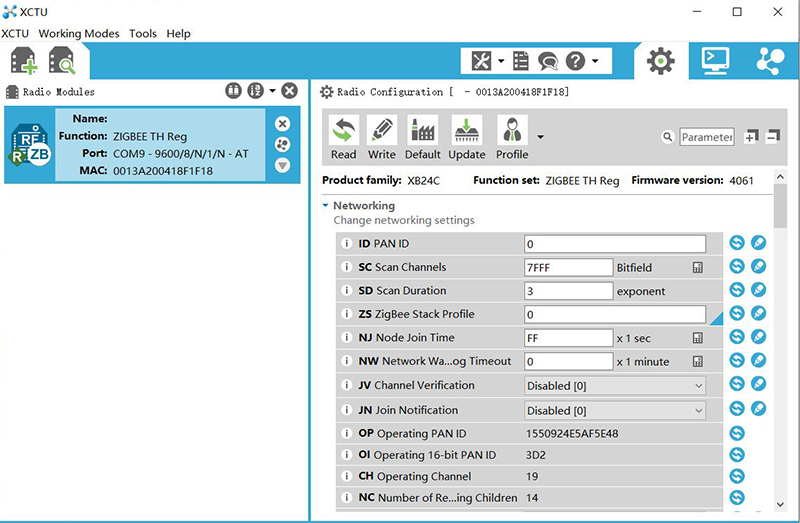Remove the ZIGBEE TH Reg module from list
The width and height of the screenshot is (800, 523).
pos(282,124)
